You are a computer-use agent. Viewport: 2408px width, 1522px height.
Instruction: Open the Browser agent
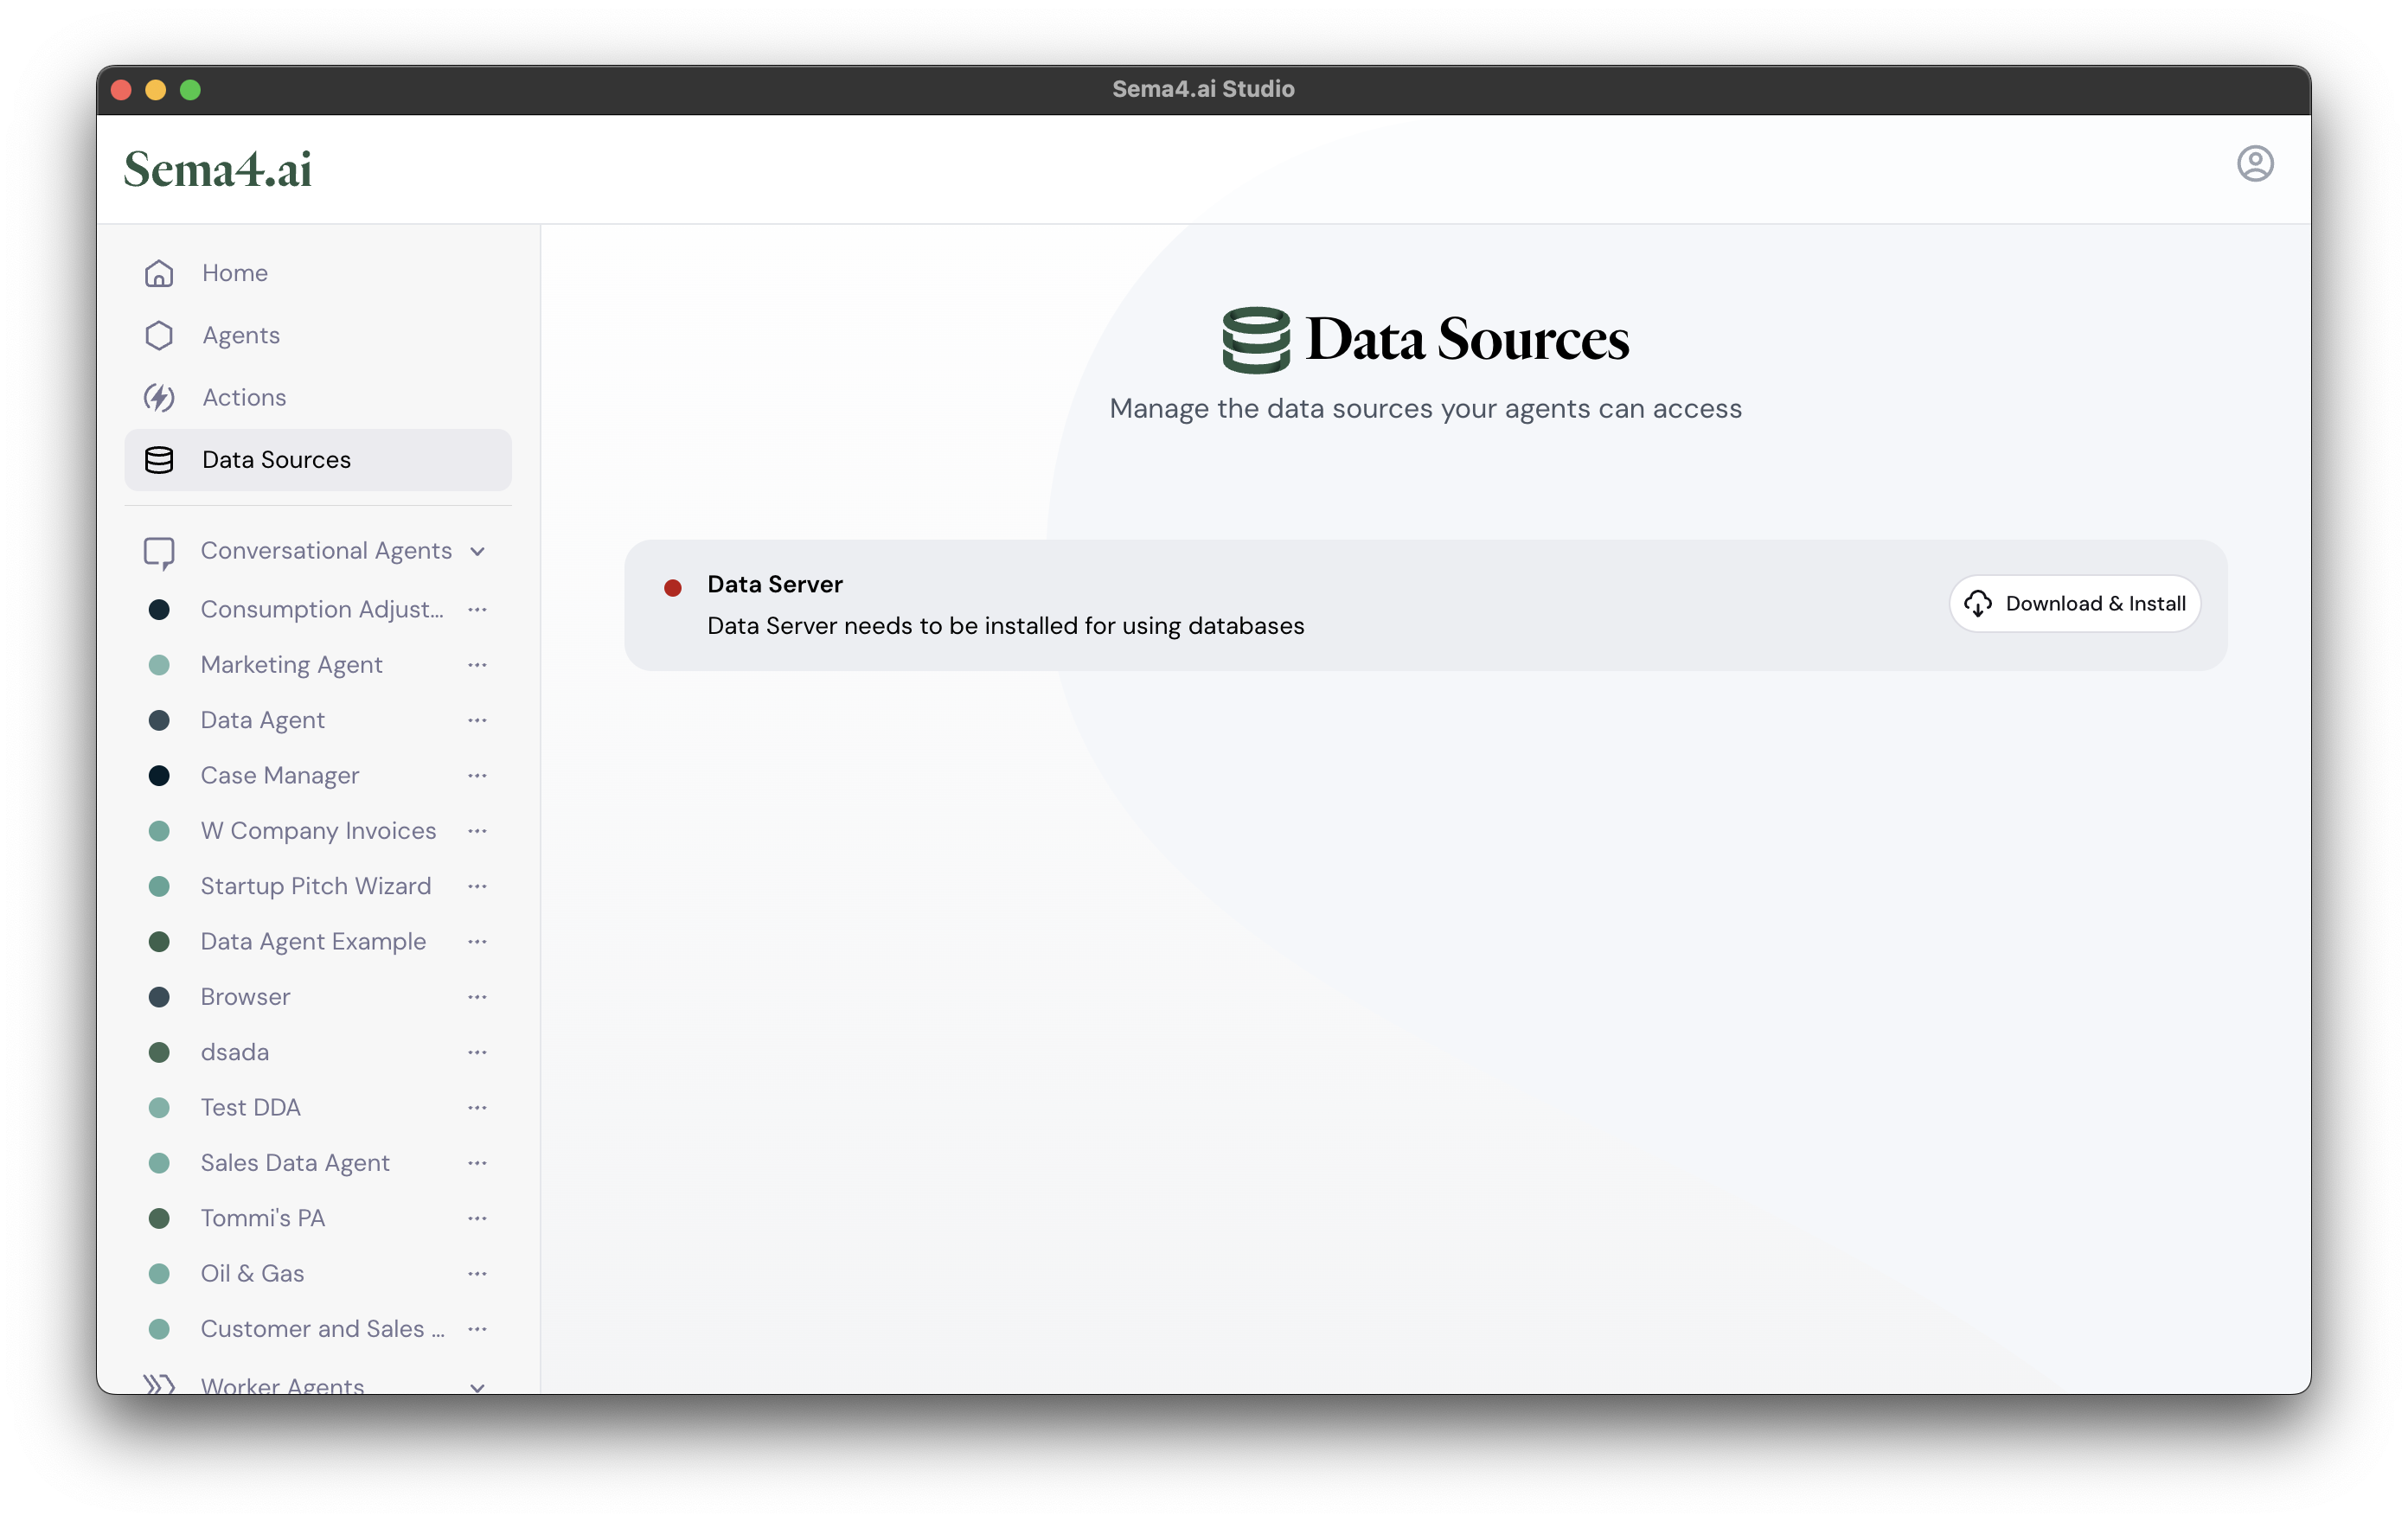pyautogui.click(x=245, y=997)
